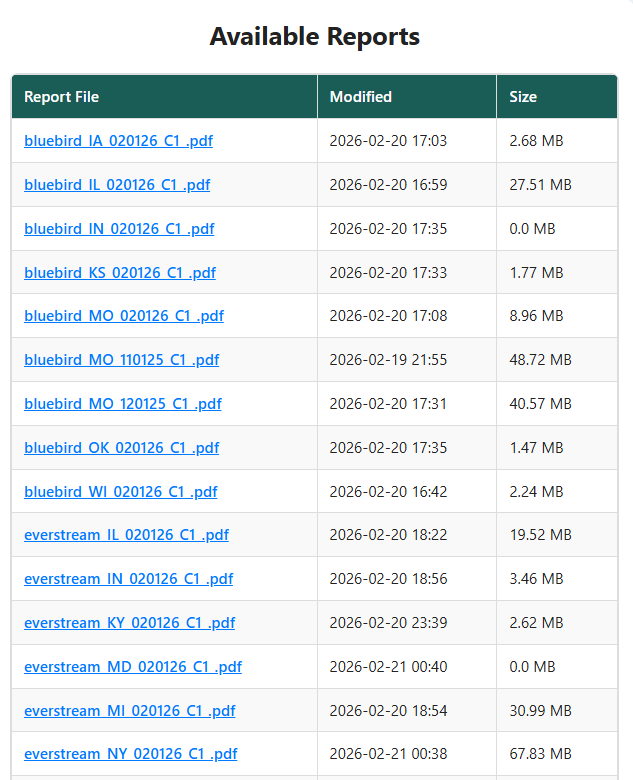Open bluebird_IA_020126_C1_.pdf report link
The width and height of the screenshot is (633, 780).
(118, 141)
